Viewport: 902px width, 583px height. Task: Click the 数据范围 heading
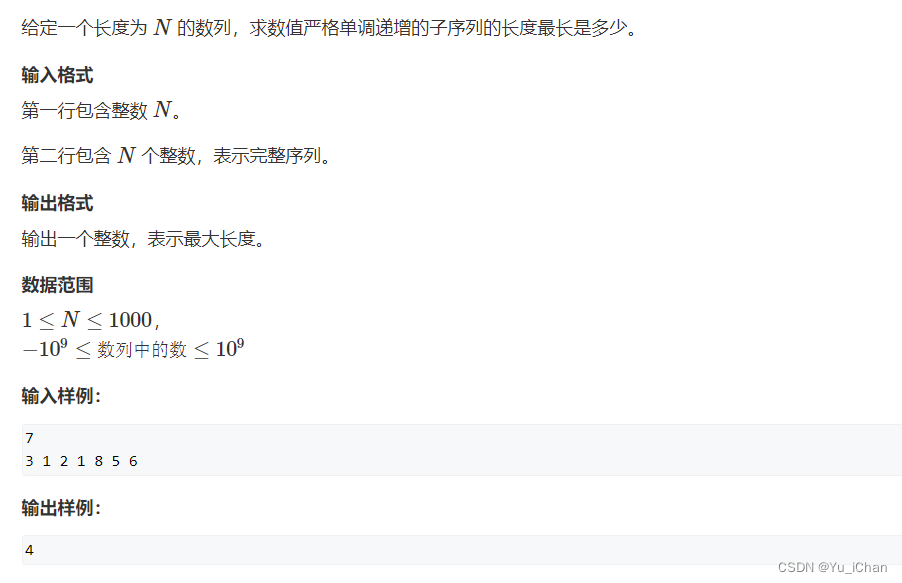57,285
